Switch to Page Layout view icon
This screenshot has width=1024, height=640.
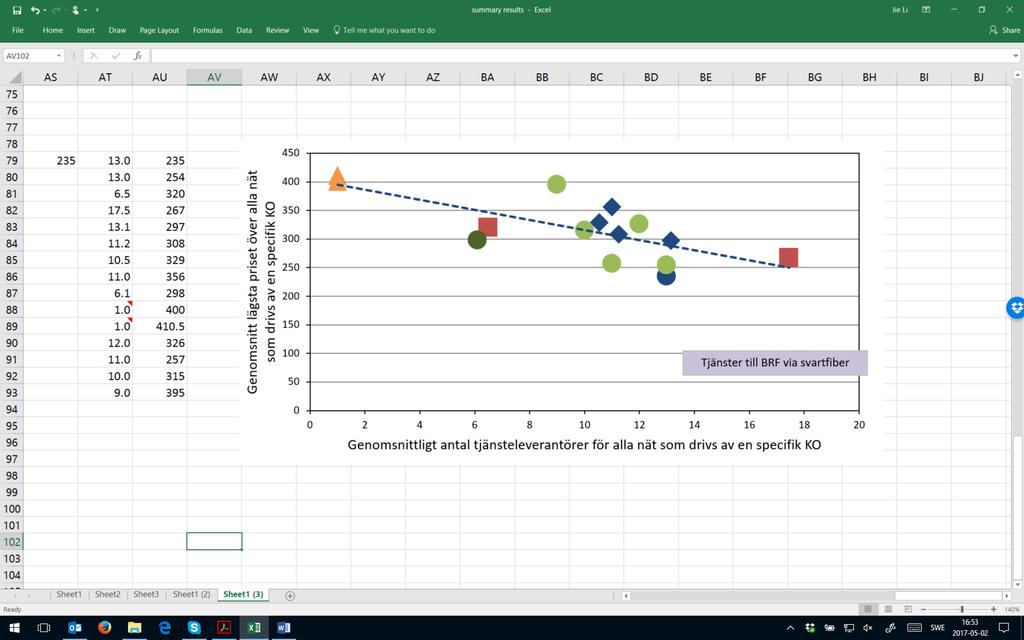pos(888,609)
